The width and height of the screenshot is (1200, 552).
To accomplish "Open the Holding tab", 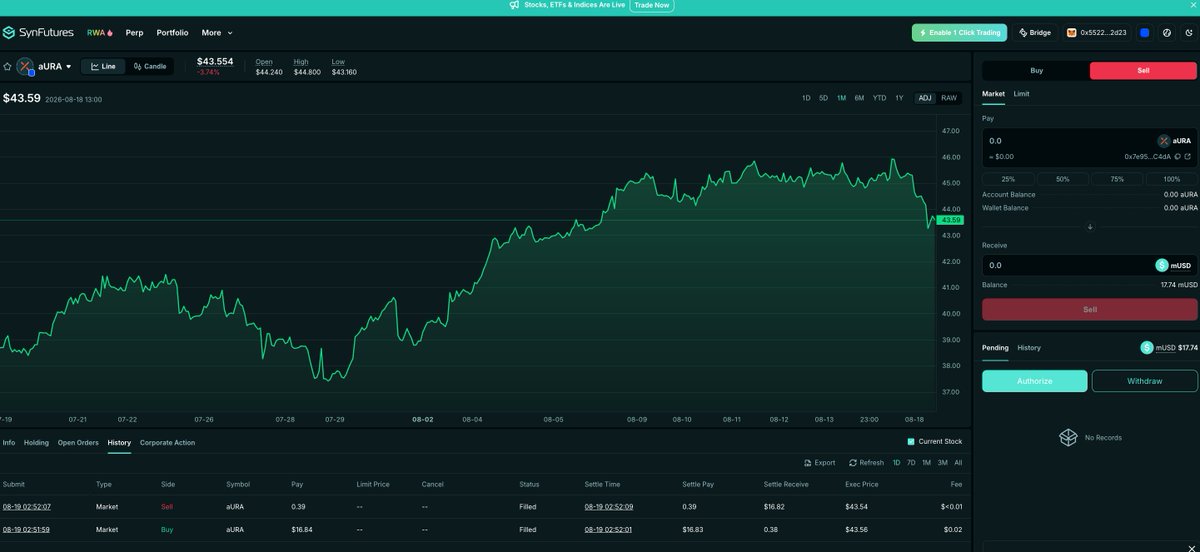I will (x=36, y=442).
